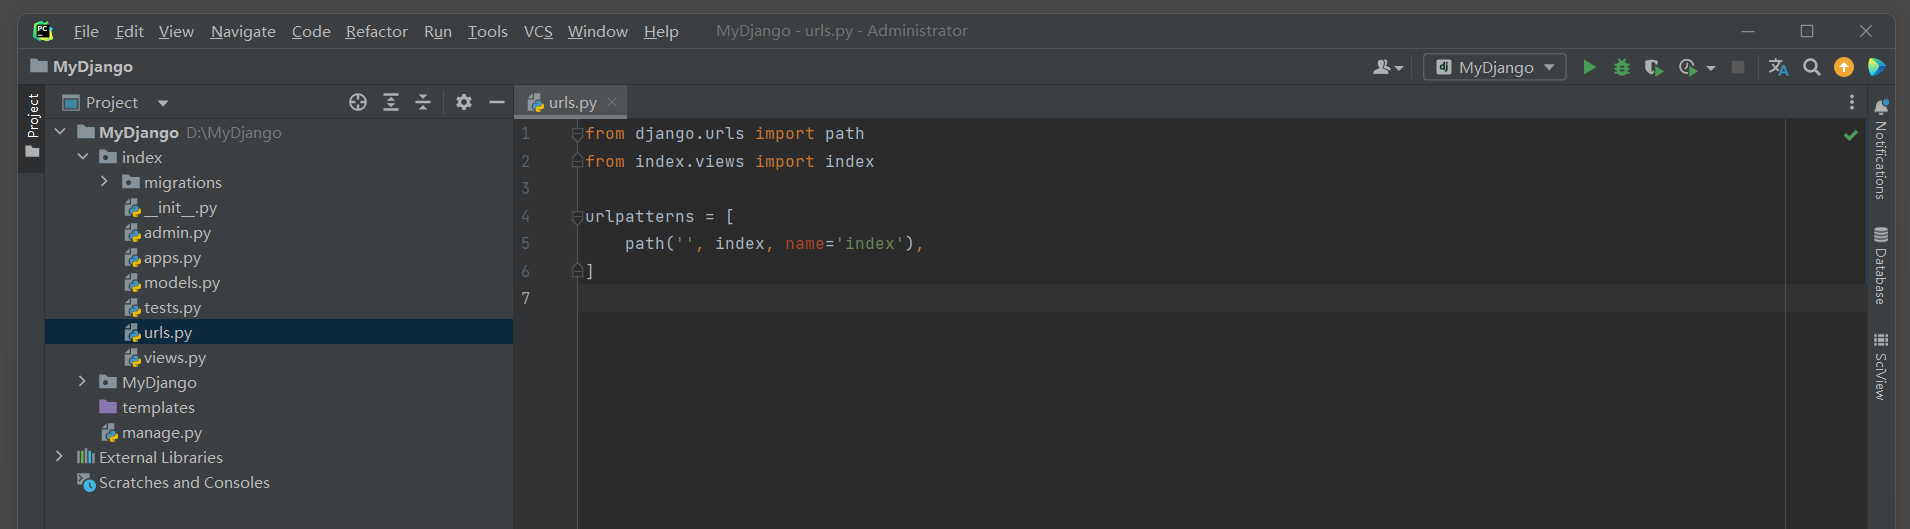Open the Translate tool icon
This screenshot has width=1910, height=529.
[1778, 67]
